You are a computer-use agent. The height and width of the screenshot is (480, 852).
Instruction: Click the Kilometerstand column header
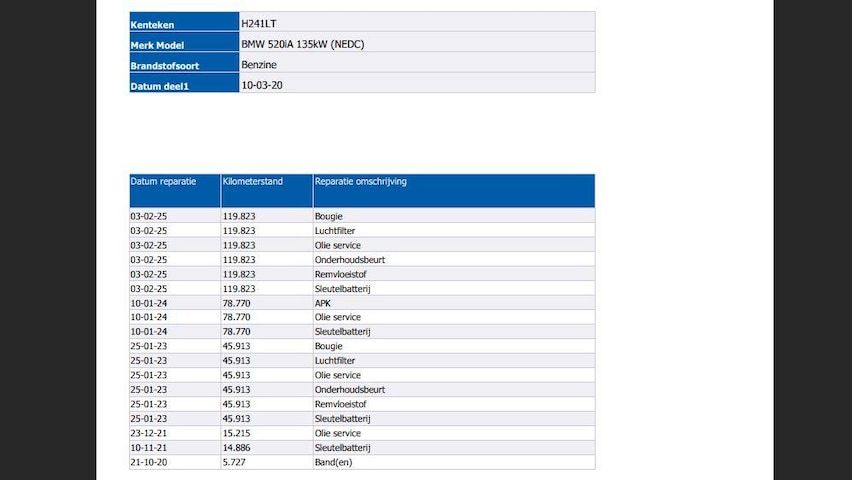coord(267,191)
